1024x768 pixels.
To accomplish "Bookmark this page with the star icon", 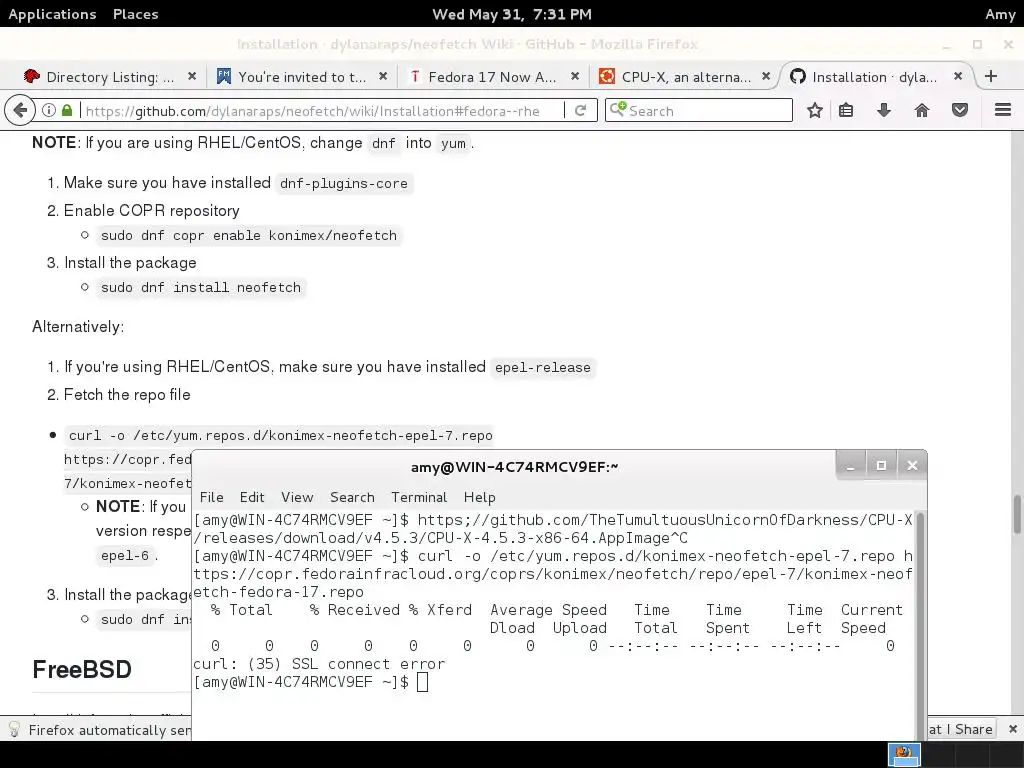I will (x=814, y=110).
